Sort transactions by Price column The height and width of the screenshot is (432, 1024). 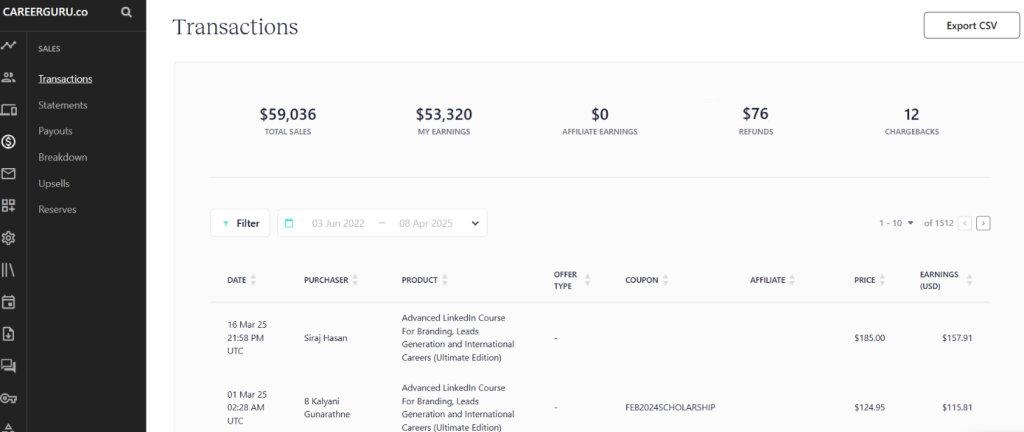(883, 280)
